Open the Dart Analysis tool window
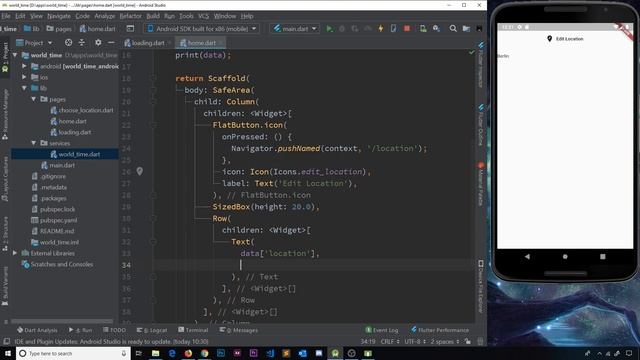The height and width of the screenshot is (360, 640). pos(37,330)
